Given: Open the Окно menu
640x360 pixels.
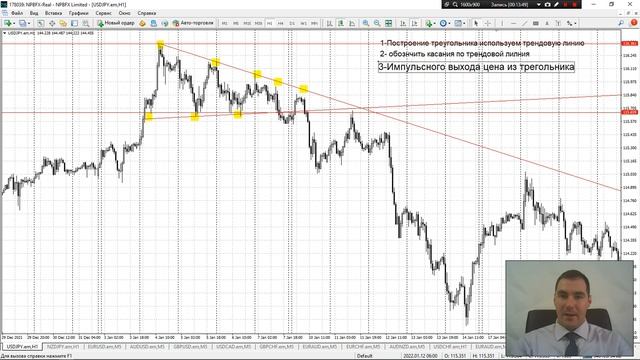Looking at the screenshot, I should click(x=124, y=13).
